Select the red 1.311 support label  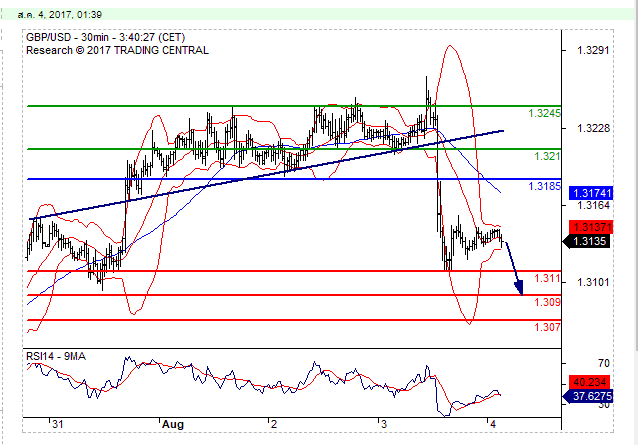(x=547, y=278)
